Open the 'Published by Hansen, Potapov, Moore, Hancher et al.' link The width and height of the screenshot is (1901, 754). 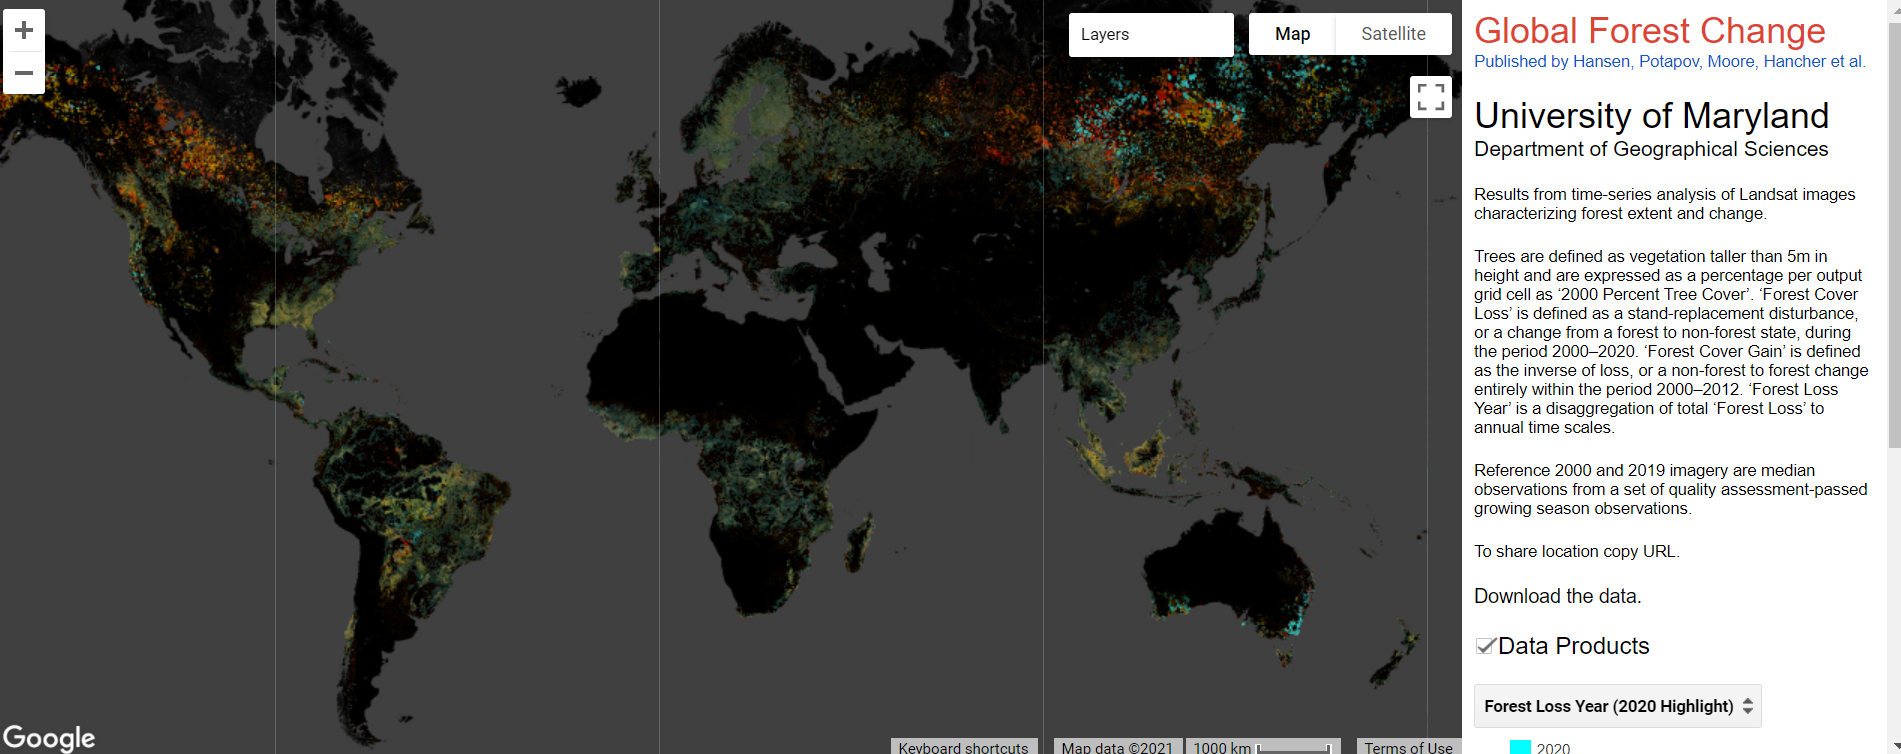pos(1669,61)
